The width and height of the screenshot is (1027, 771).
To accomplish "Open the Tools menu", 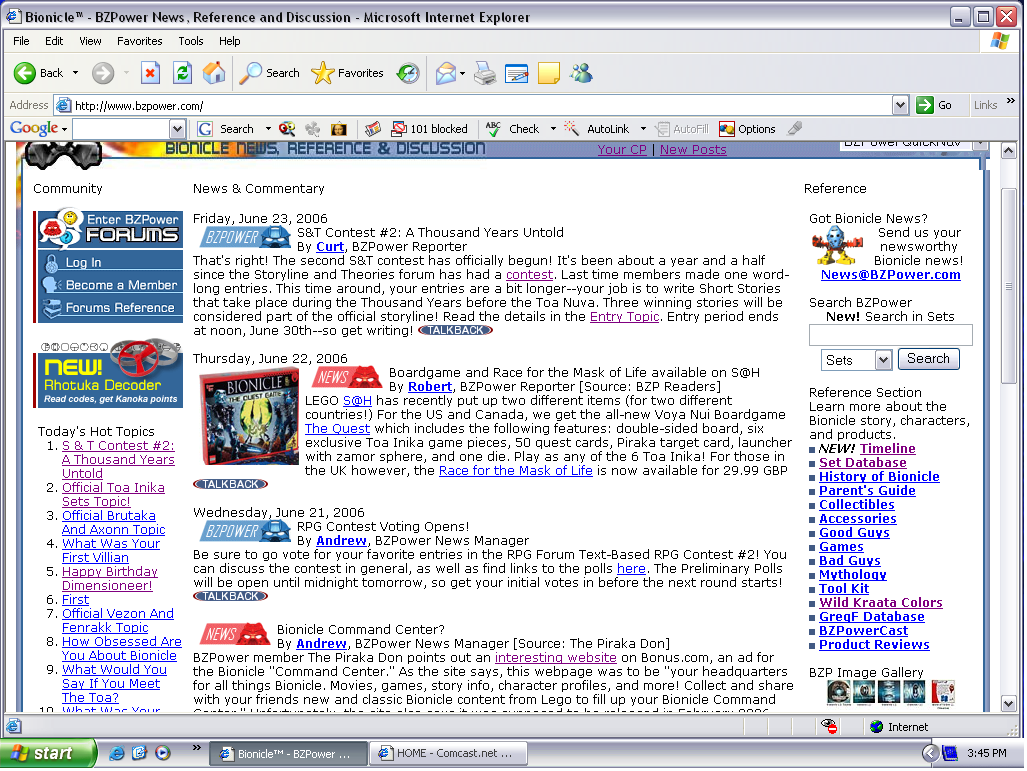I will 191,41.
